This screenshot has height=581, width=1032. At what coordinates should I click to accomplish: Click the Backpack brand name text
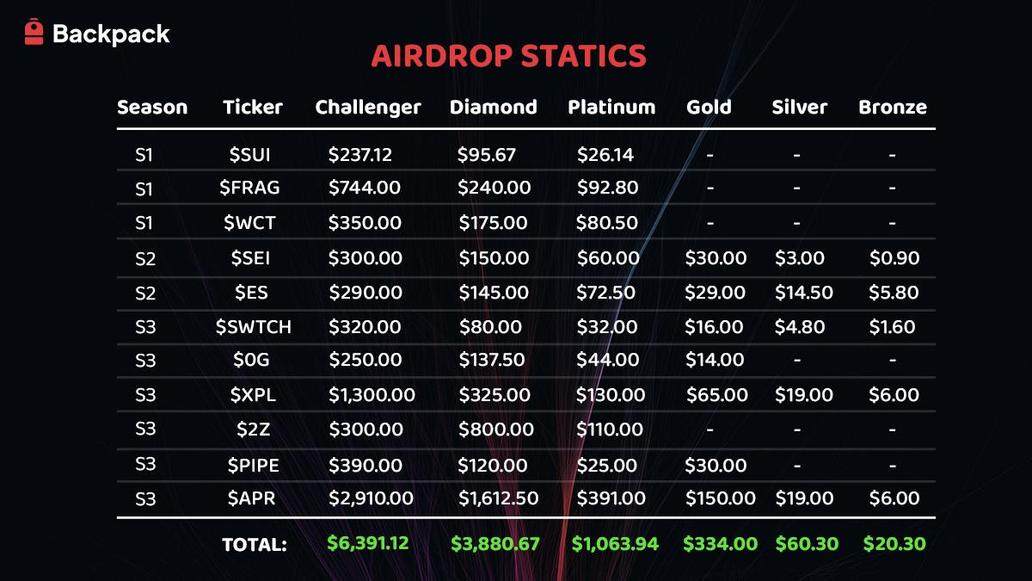[111, 34]
